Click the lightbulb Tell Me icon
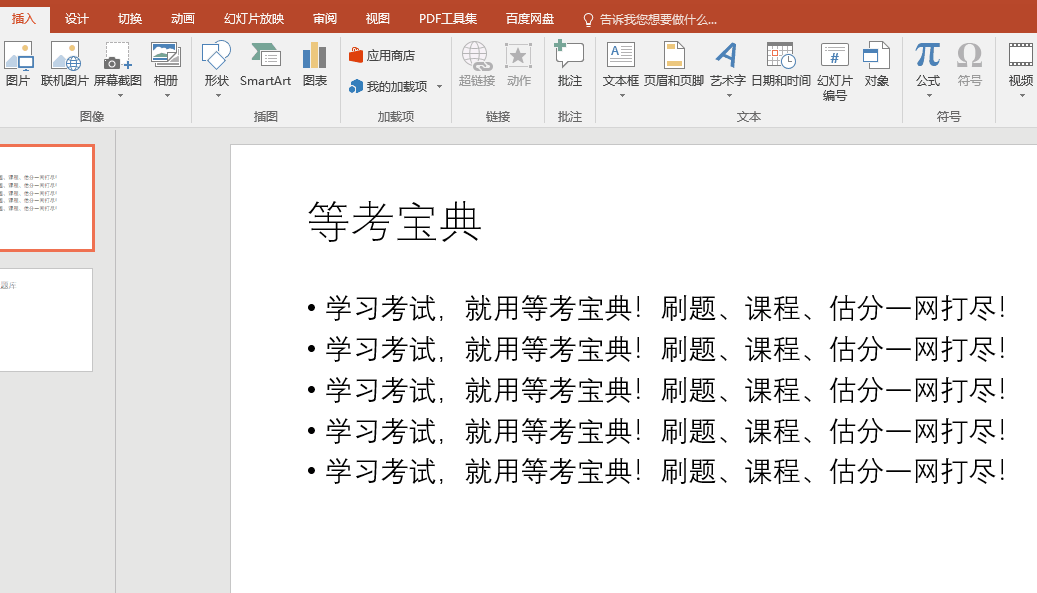The image size is (1037, 593). pyautogui.click(x=588, y=20)
